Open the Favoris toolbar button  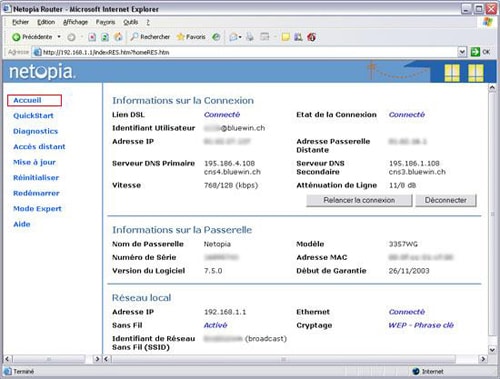point(191,37)
